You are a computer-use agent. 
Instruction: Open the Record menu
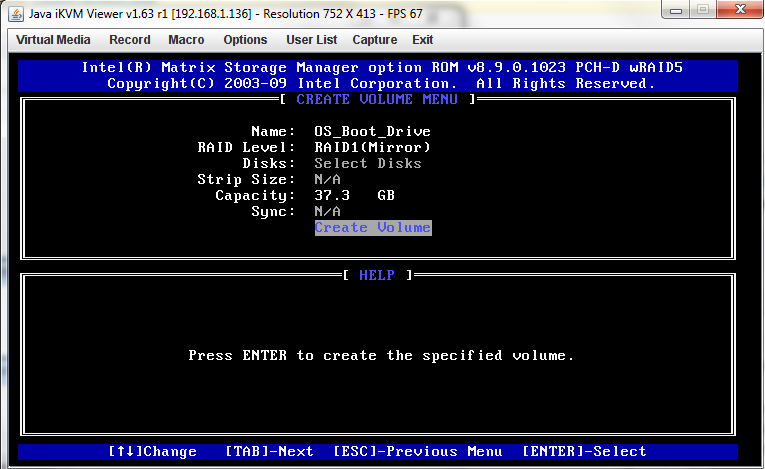(129, 40)
